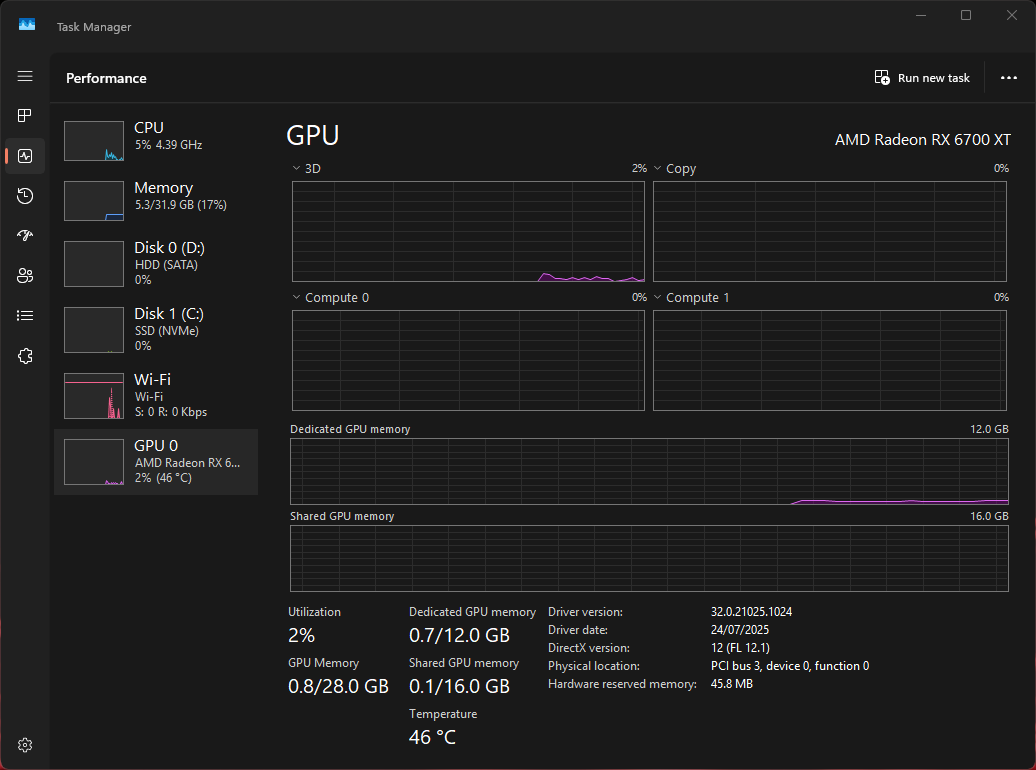
Task: Click the Compute 1 usage graph
Action: 830,360
